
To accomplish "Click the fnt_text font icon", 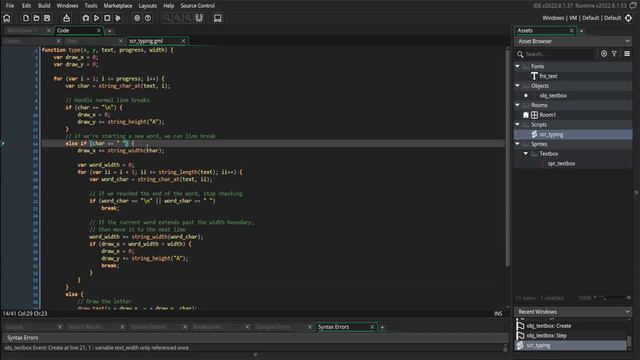I will [x=534, y=76].
